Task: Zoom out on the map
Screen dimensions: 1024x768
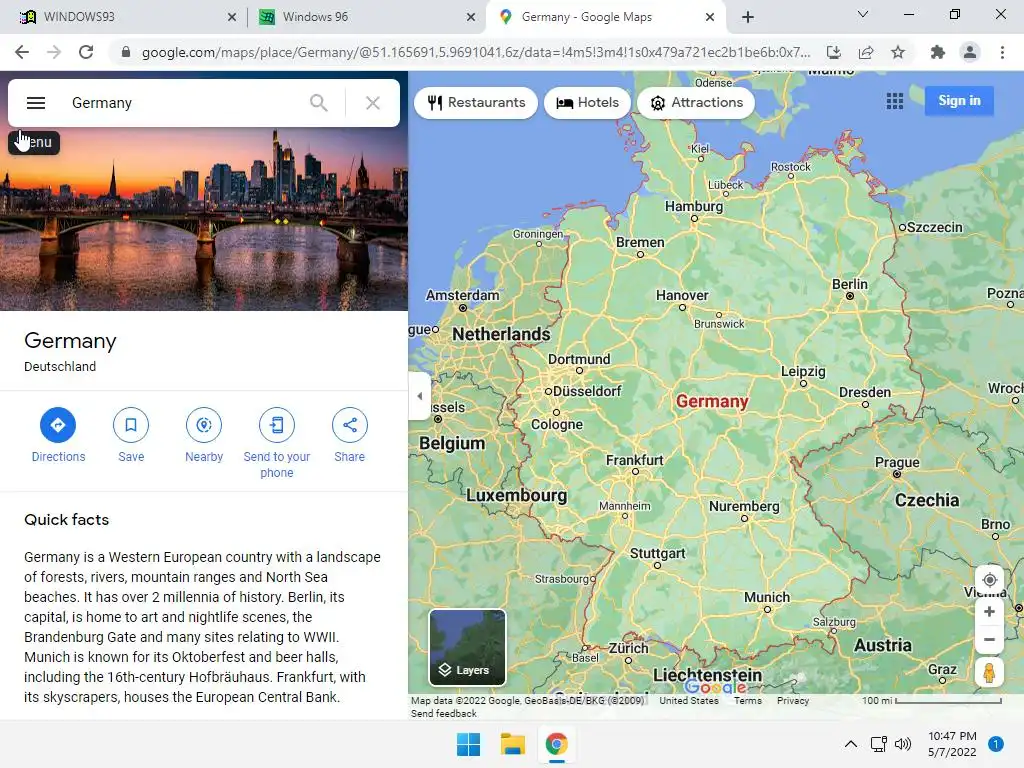Action: coord(989,639)
